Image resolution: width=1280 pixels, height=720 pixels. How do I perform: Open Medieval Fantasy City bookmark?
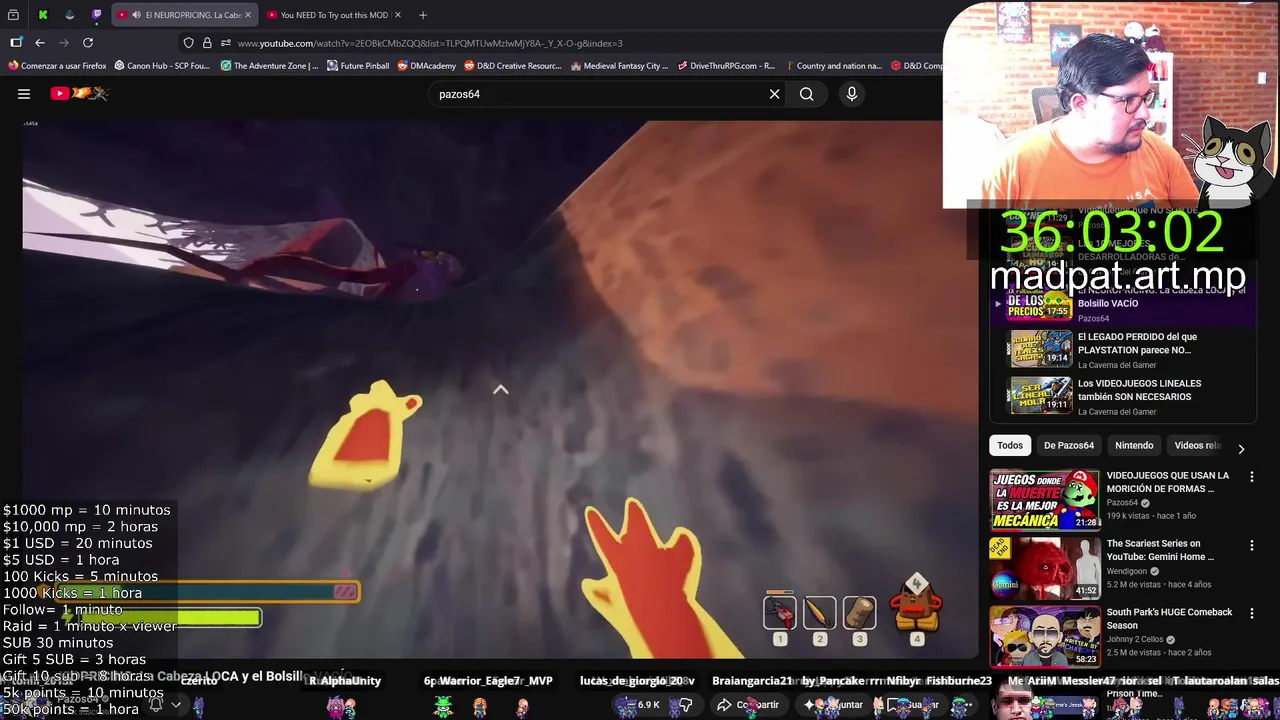pyautogui.click(x=620, y=66)
